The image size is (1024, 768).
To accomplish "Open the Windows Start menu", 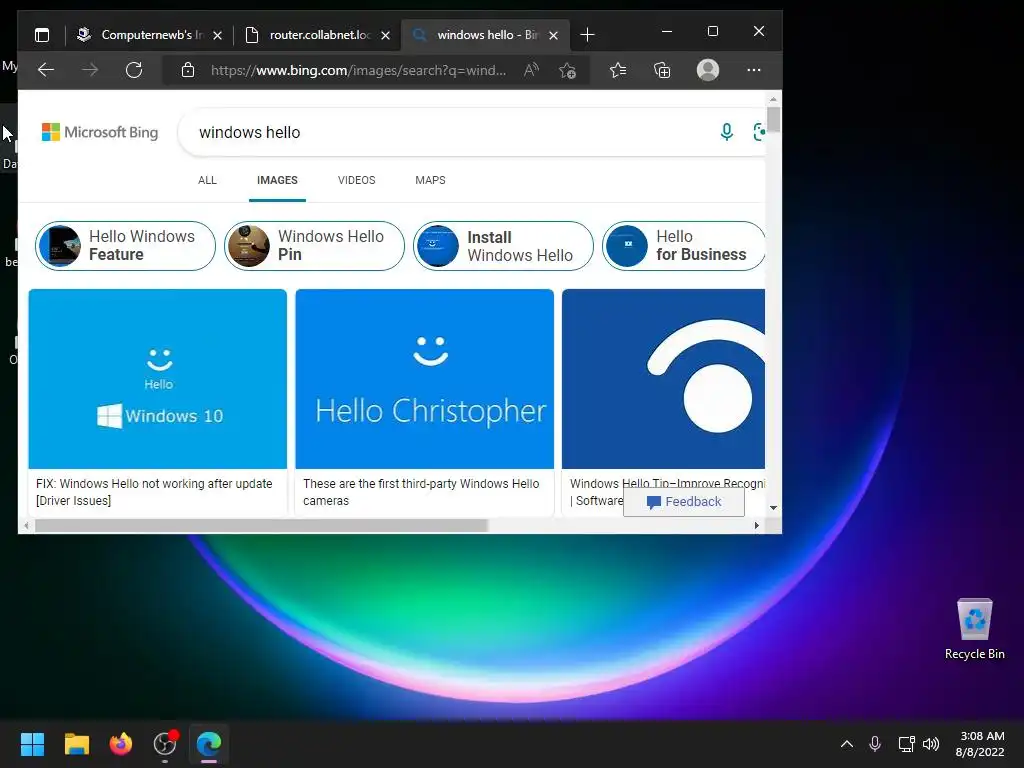I will point(33,744).
